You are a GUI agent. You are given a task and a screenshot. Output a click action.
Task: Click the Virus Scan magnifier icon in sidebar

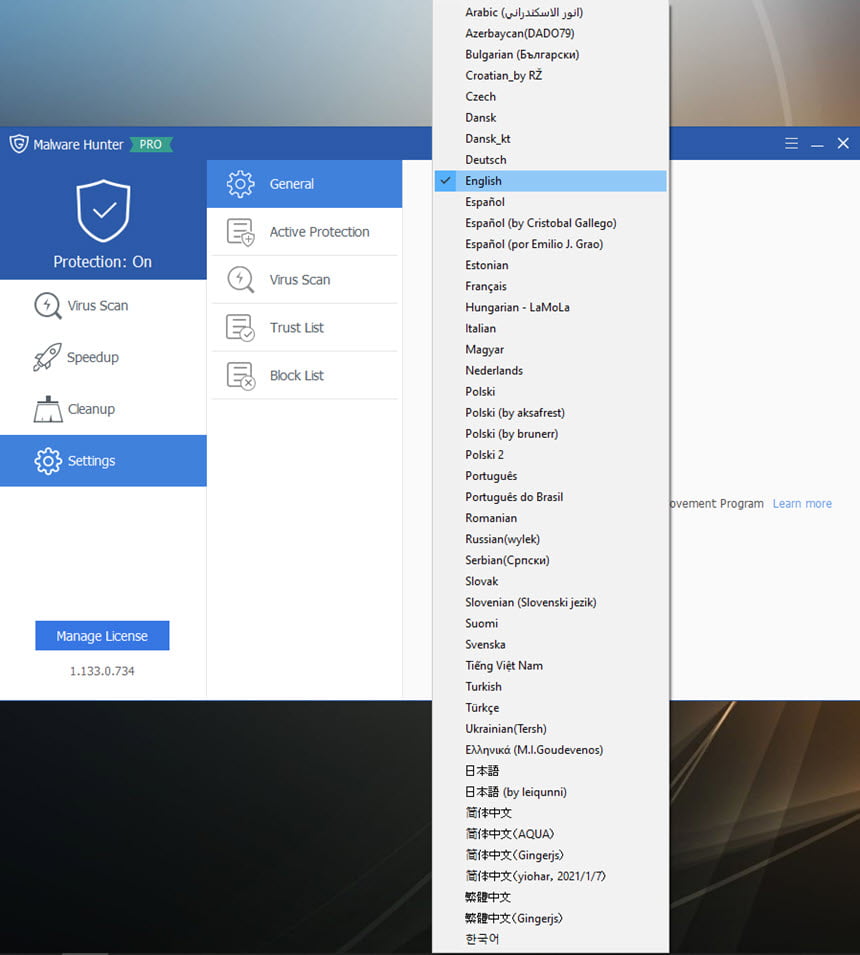point(48,306)
